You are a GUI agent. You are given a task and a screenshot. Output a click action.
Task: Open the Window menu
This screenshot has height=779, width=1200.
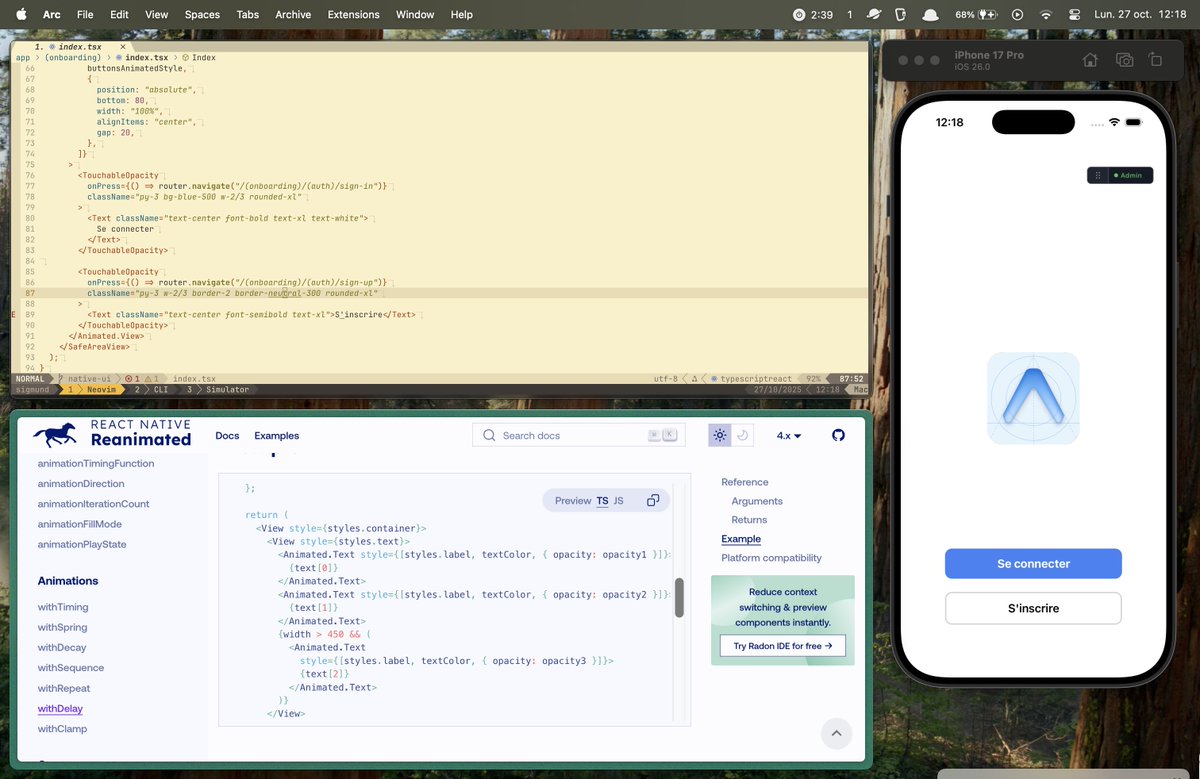pos(415,15)
